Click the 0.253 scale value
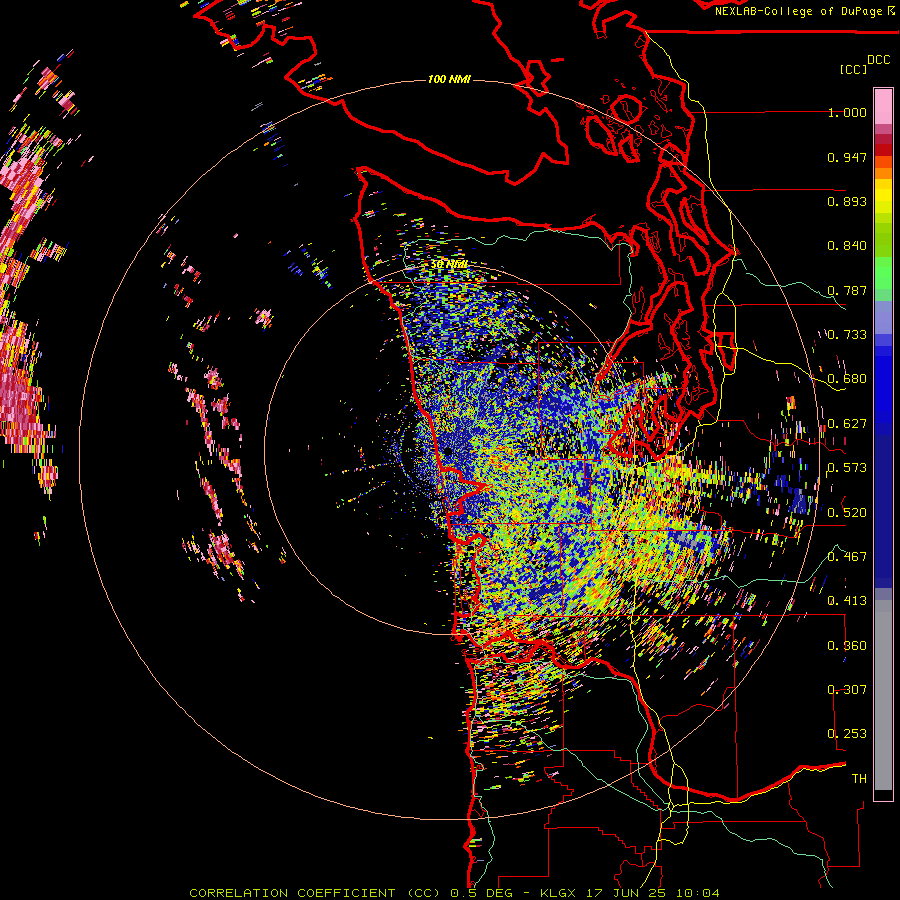The width and height of the screenshot is (900, 900). point(847,734)
